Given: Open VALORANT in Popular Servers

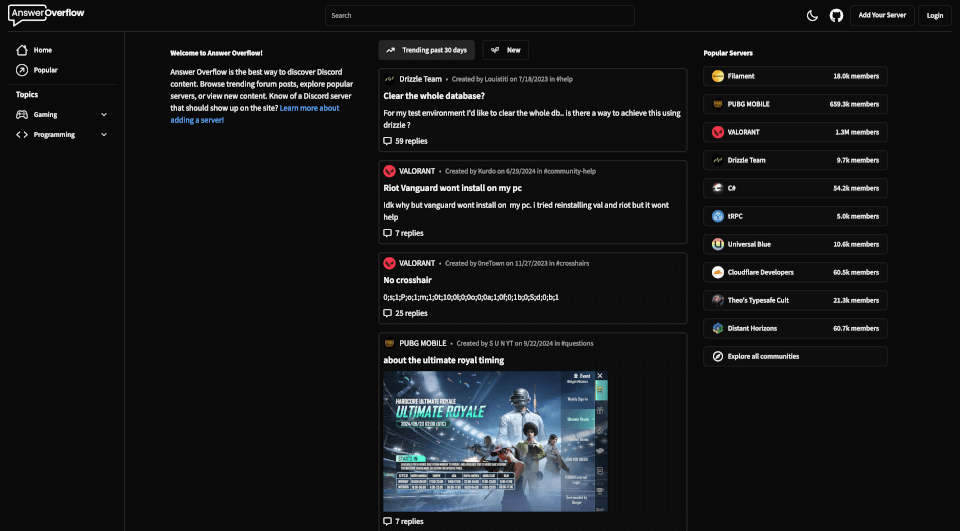Looking at the screenshot, I should [x=795, y=132].
